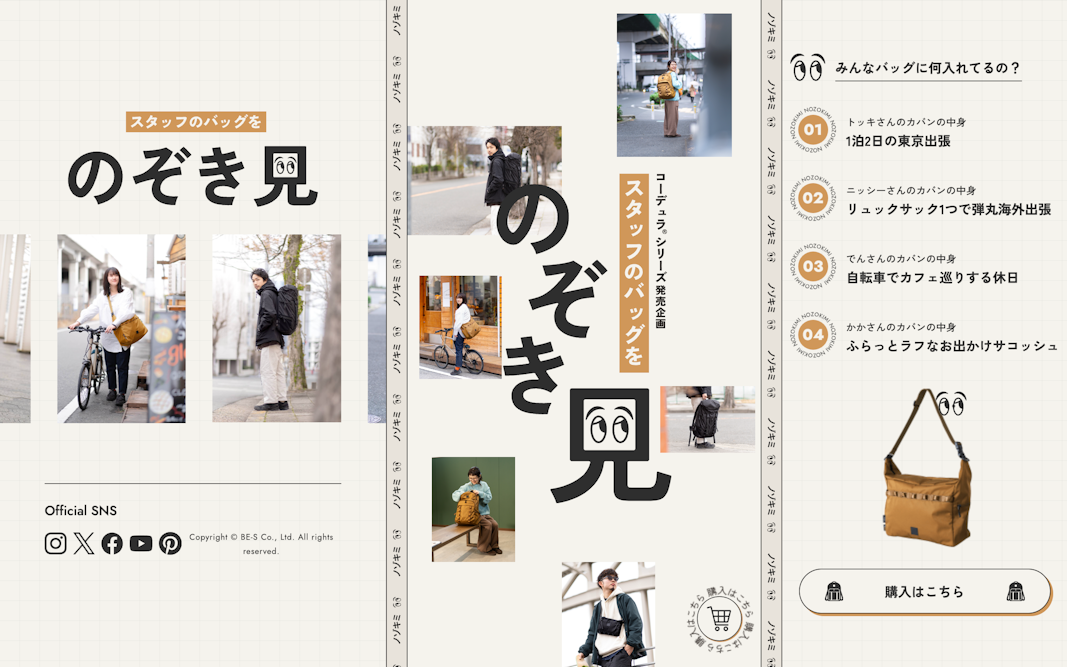Screen dimensions: 1067x667
Task: Open the Instagram official SNS icon
Action: [55, 543]
